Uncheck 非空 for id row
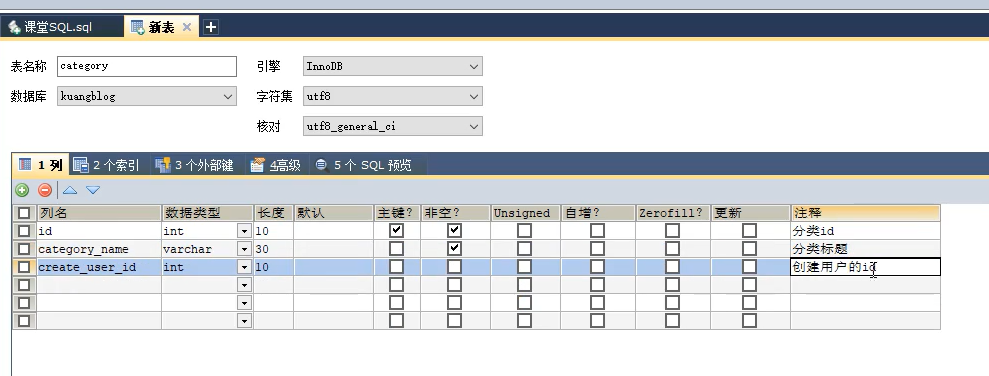The width and height of the screenshot is (989, 376). point(454,231)
